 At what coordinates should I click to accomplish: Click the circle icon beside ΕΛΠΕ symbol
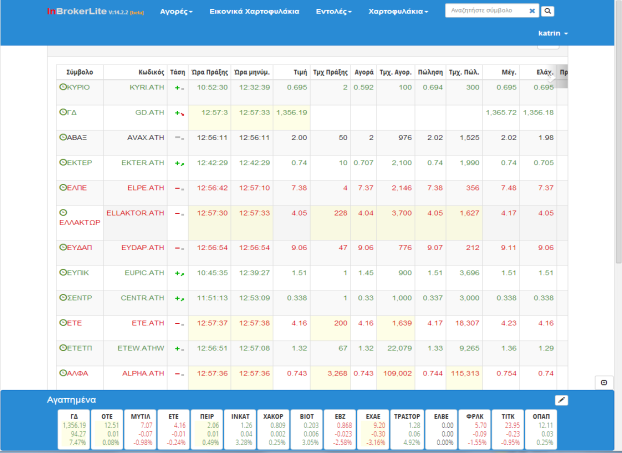(x=62, y=187)
